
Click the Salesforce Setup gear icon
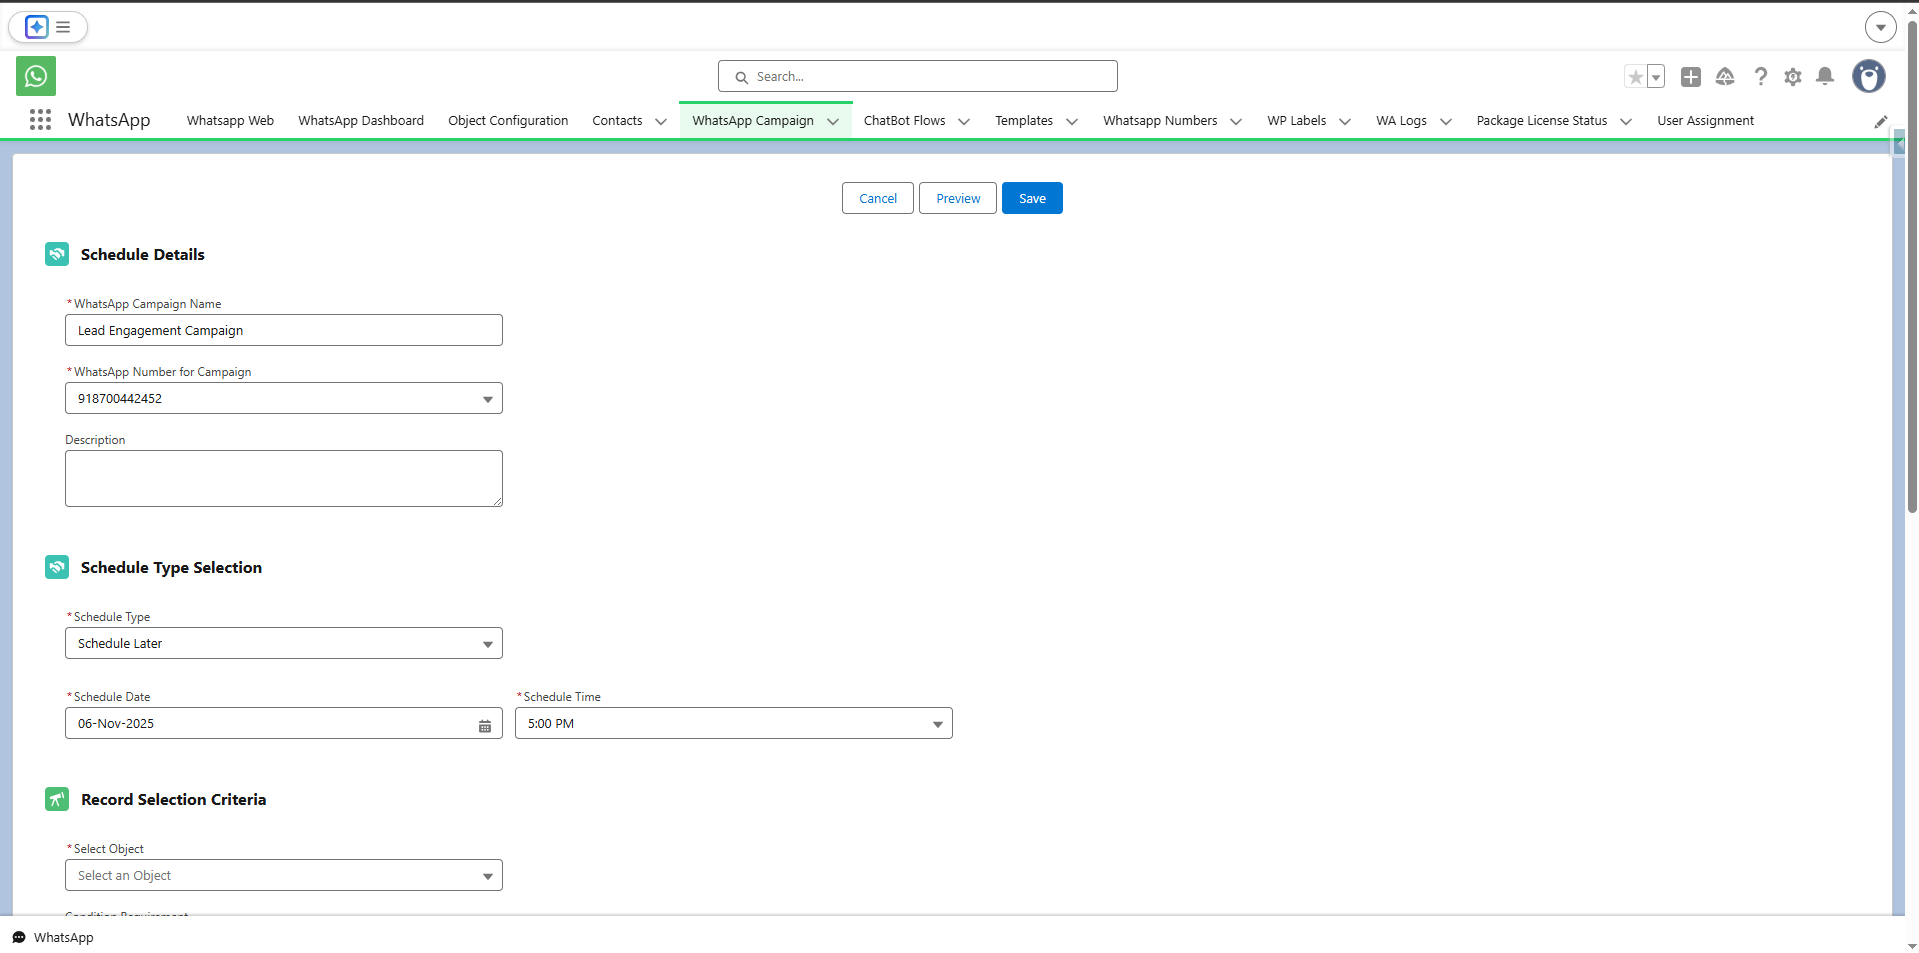[x=1792, y=76]
